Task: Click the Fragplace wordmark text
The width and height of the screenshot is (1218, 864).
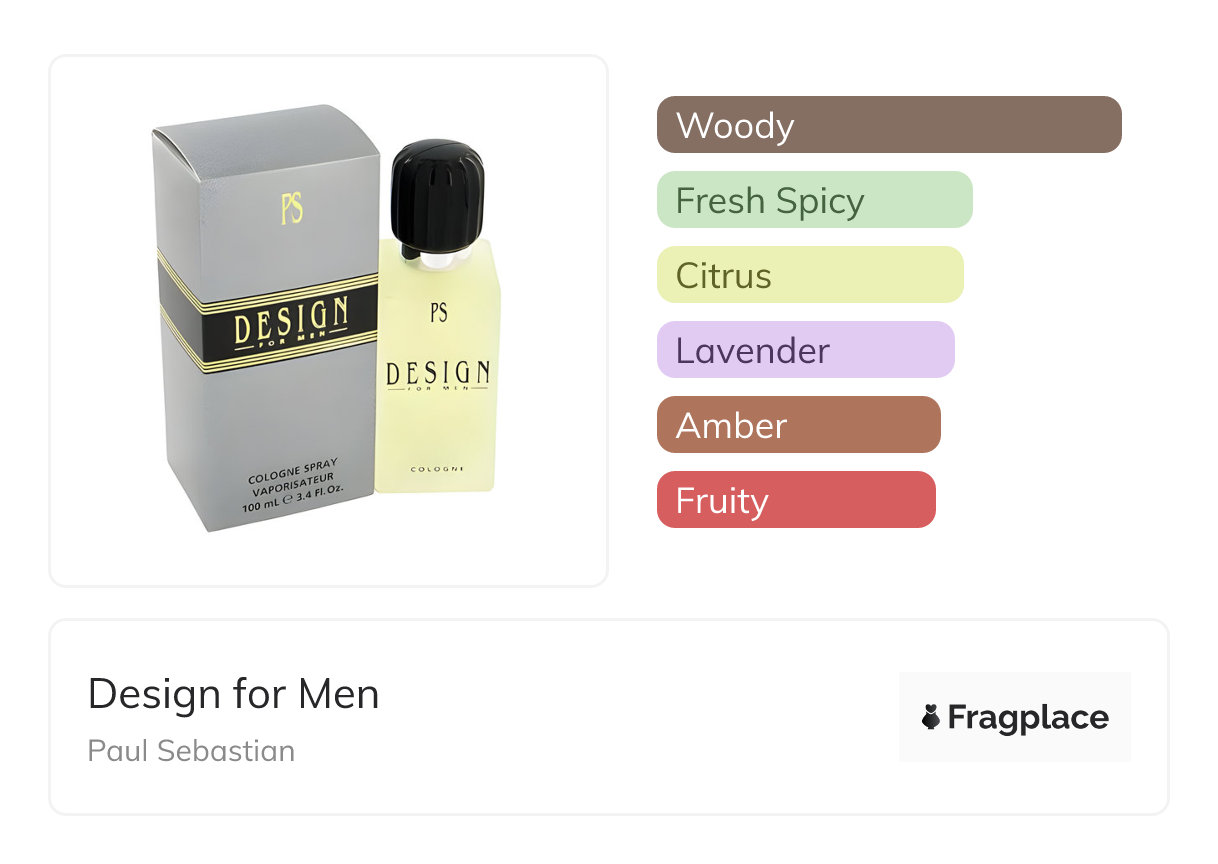Action: pyautogui.click(x=1028, y=717)
